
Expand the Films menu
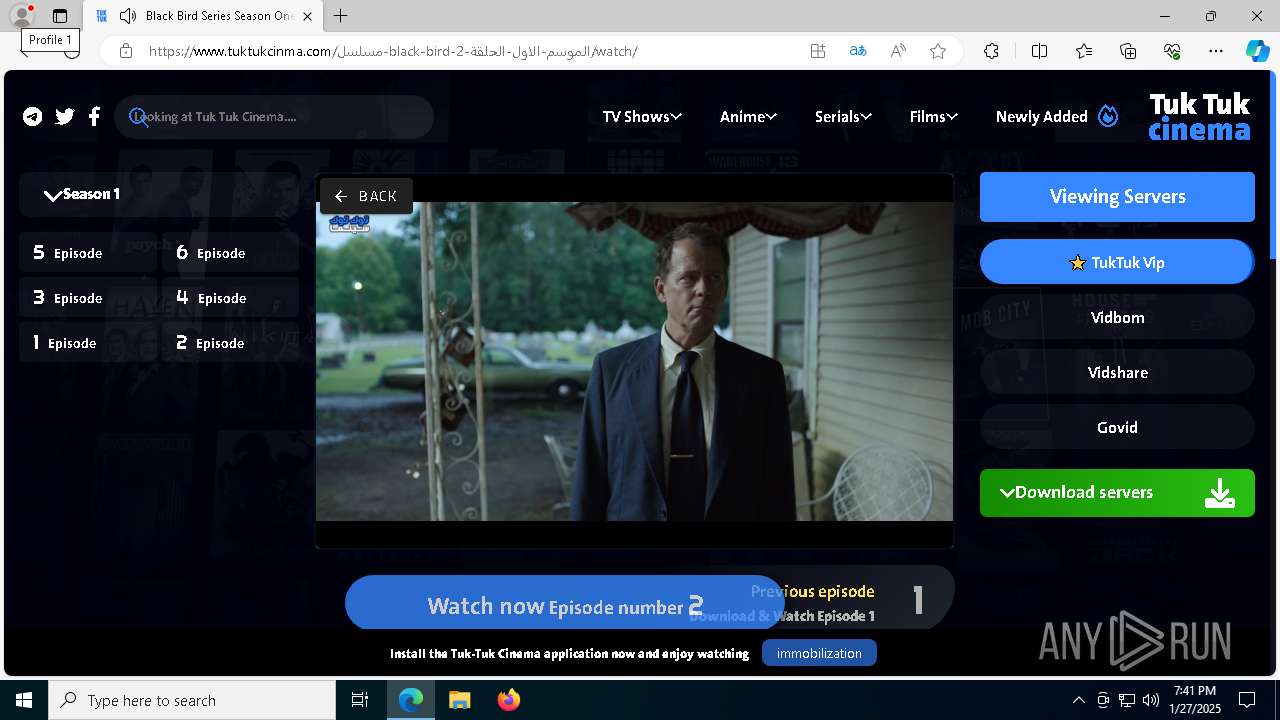[934, 117]
